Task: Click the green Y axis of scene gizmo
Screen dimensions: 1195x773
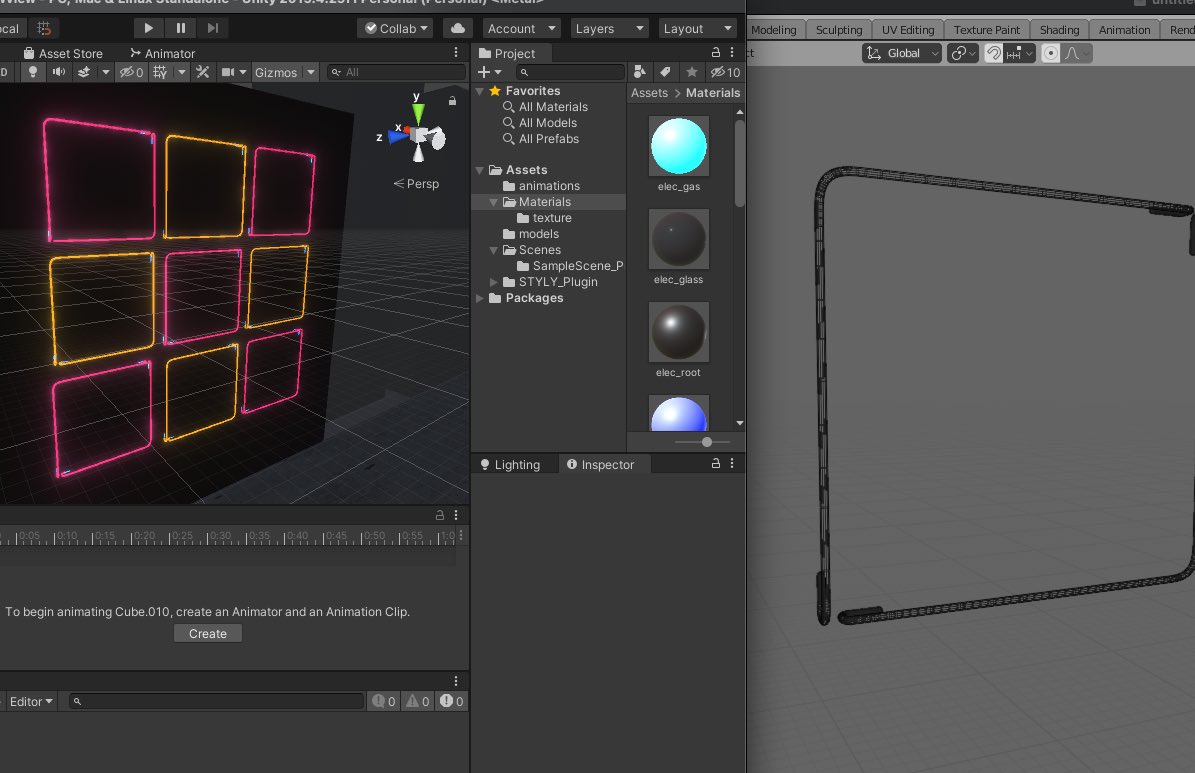Action: point(418,112)
